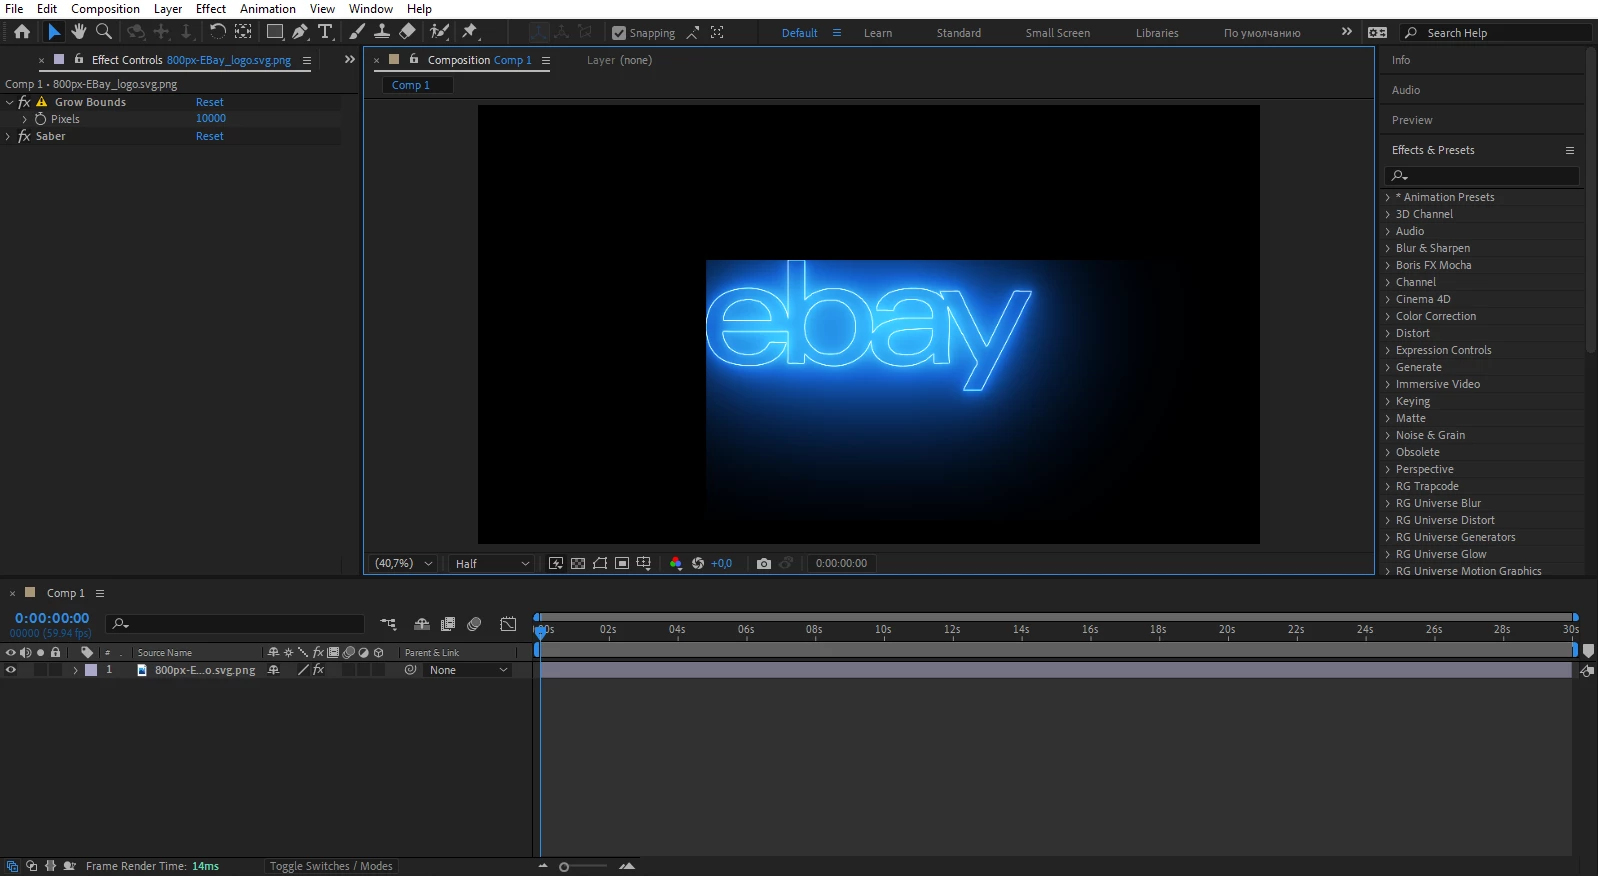Screen dimensions: 1598x876
Task: Hide layer 1 with its eye icon
Action: click(x=11, y=670)
